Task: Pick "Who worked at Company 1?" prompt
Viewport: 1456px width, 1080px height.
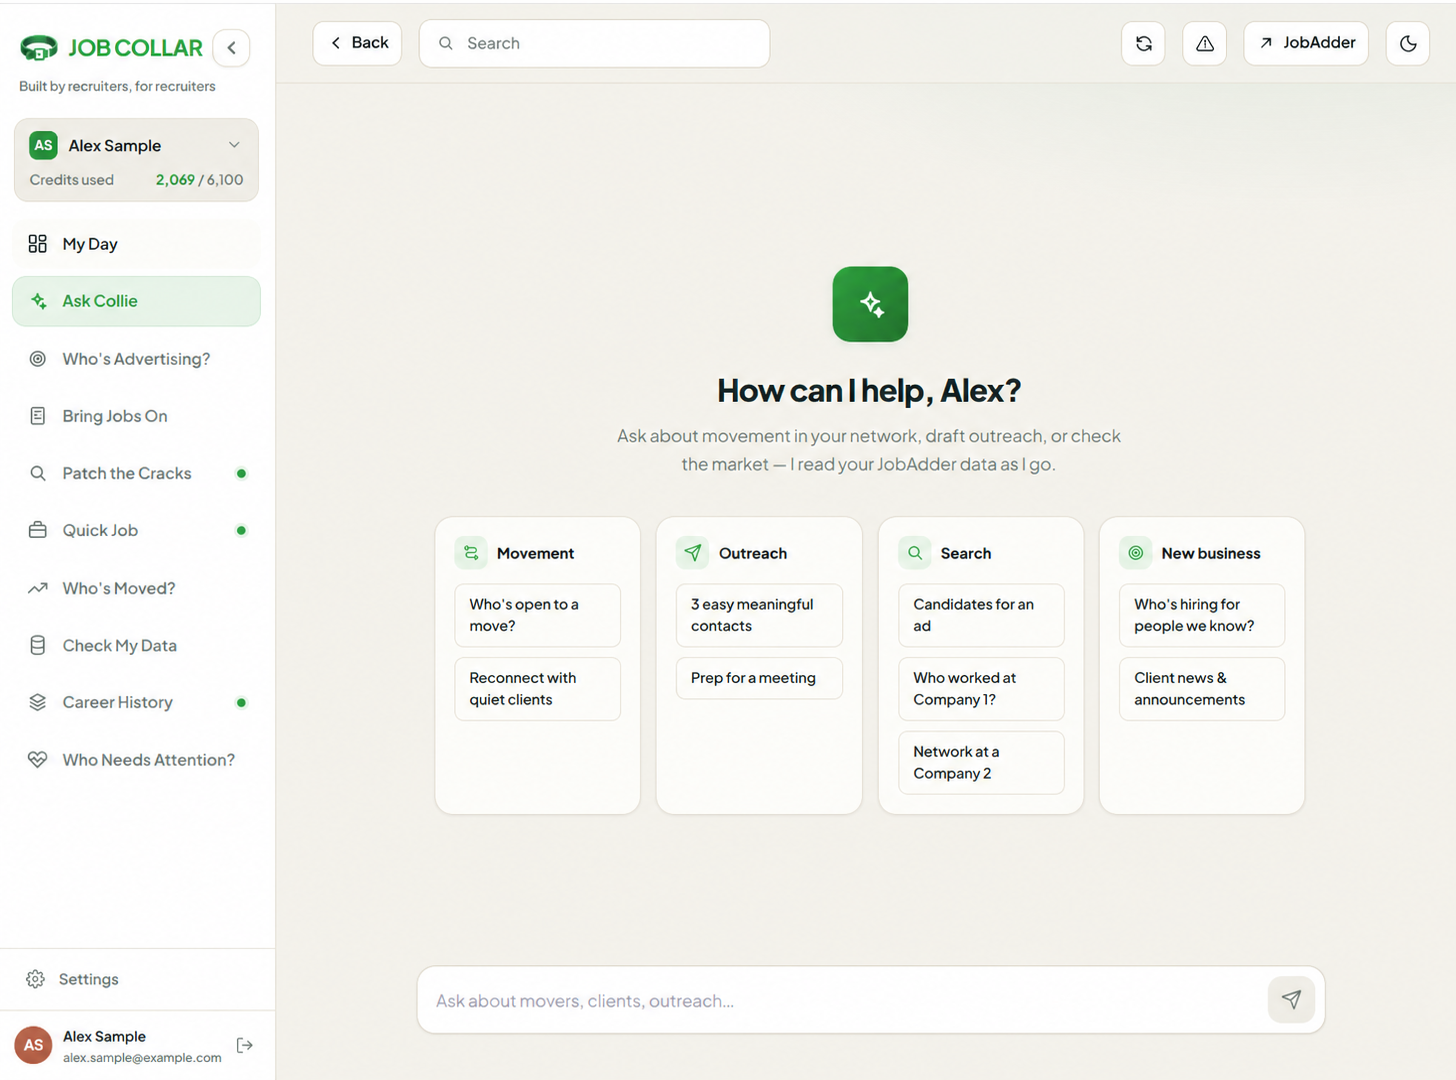Action: 981,689
